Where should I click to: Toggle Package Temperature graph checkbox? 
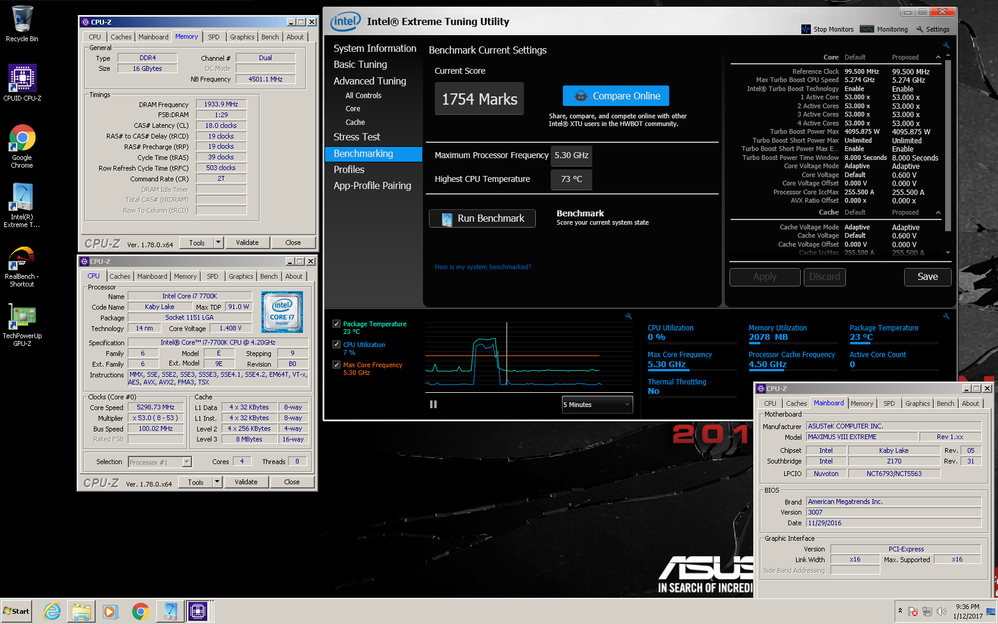click(x=336, y=324)
